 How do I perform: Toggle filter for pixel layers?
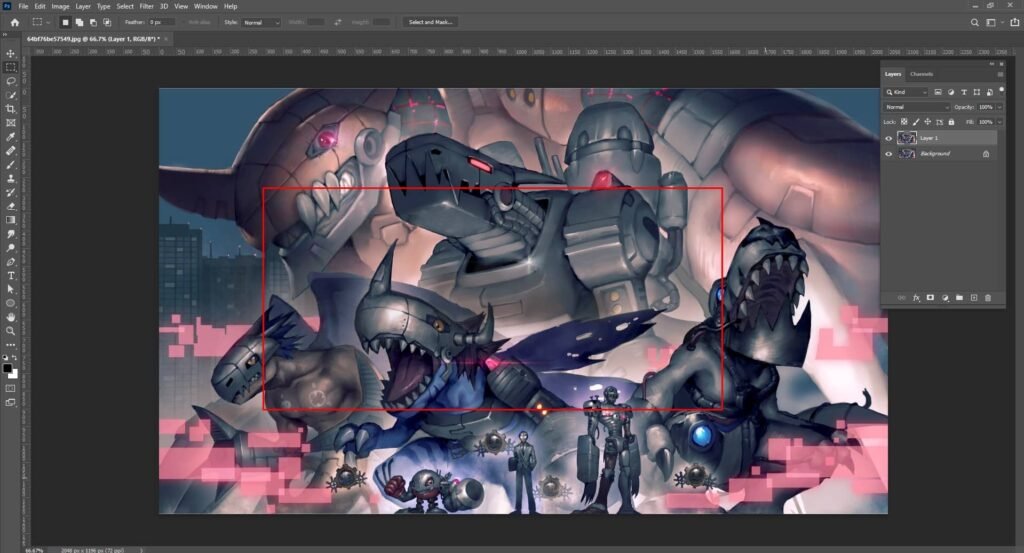click(x=938, y=92)
